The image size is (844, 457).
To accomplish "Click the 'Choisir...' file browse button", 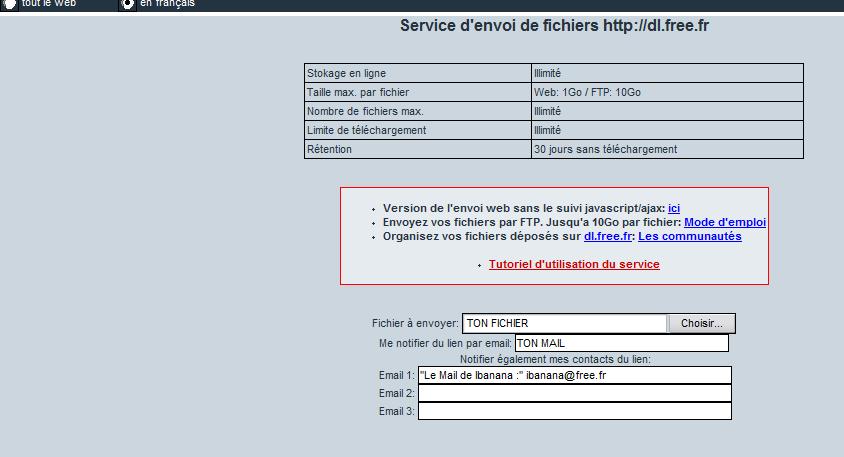I will point(702,323).
